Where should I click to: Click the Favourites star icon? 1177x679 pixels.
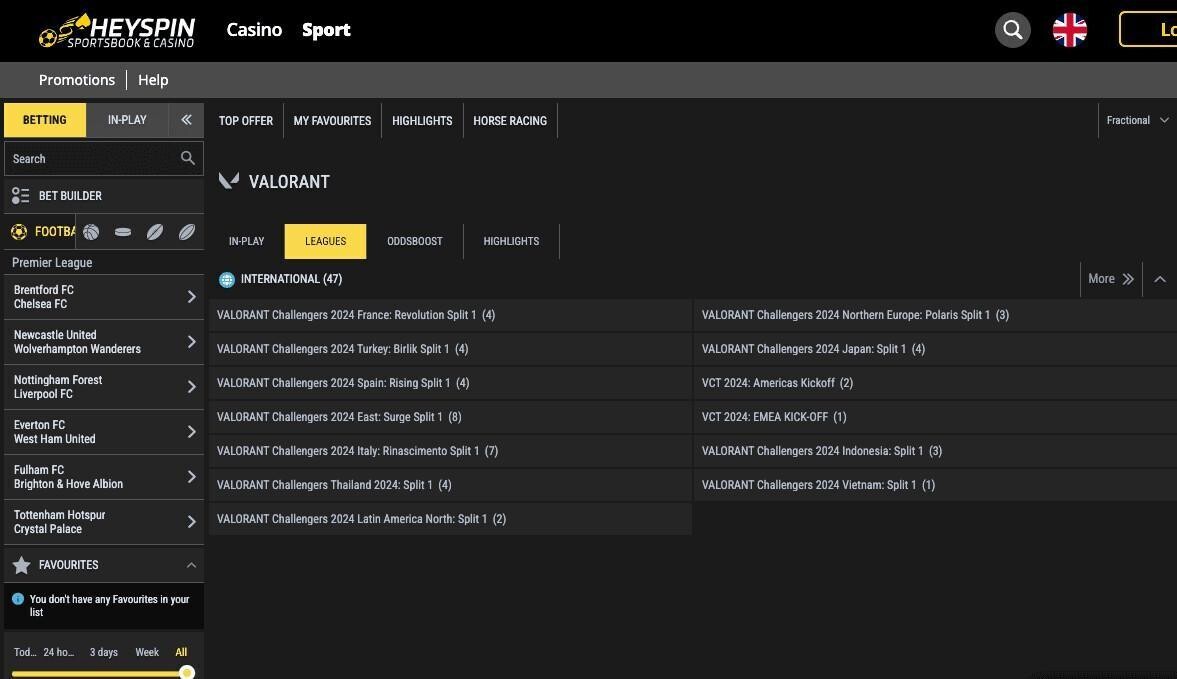(x=21, y=565)
